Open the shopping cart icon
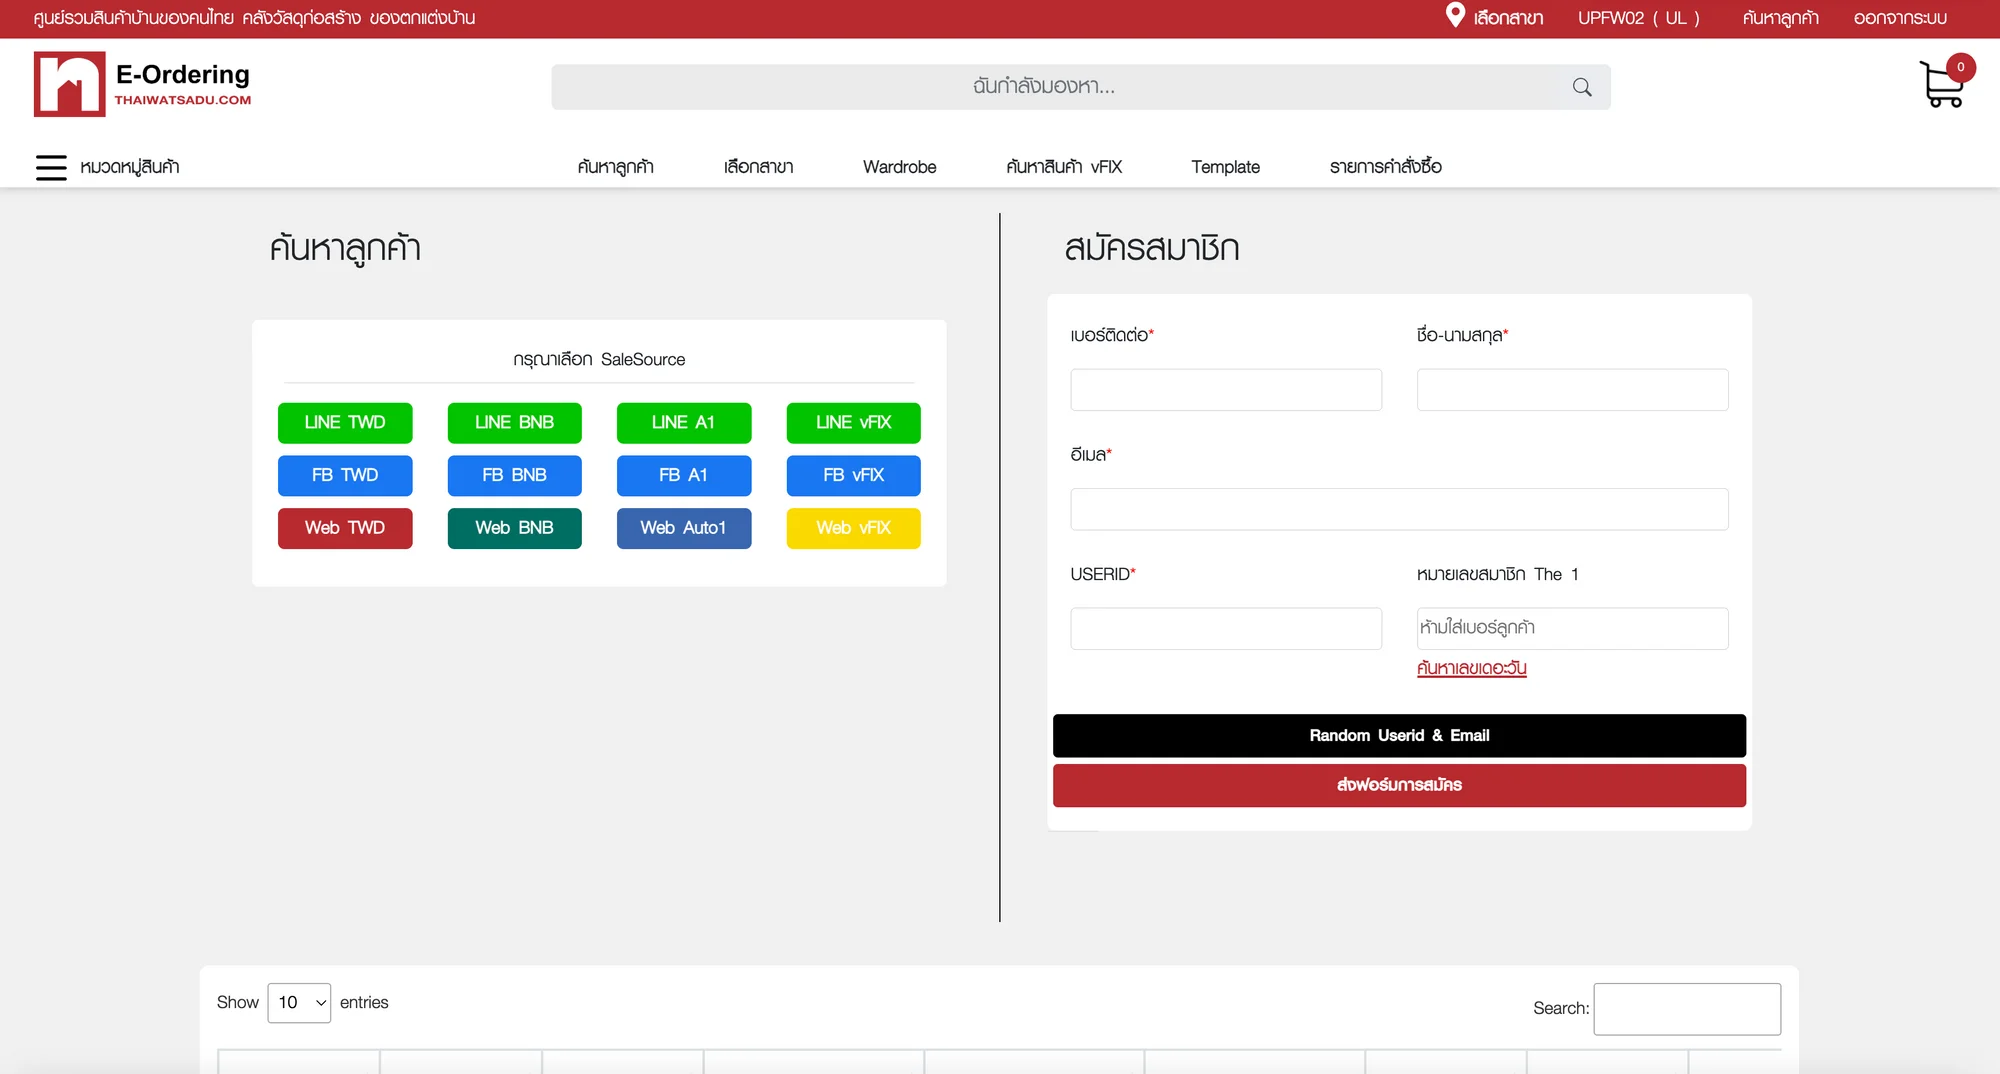This screenshot has height=1074, width=2000. pos(1941,84)
